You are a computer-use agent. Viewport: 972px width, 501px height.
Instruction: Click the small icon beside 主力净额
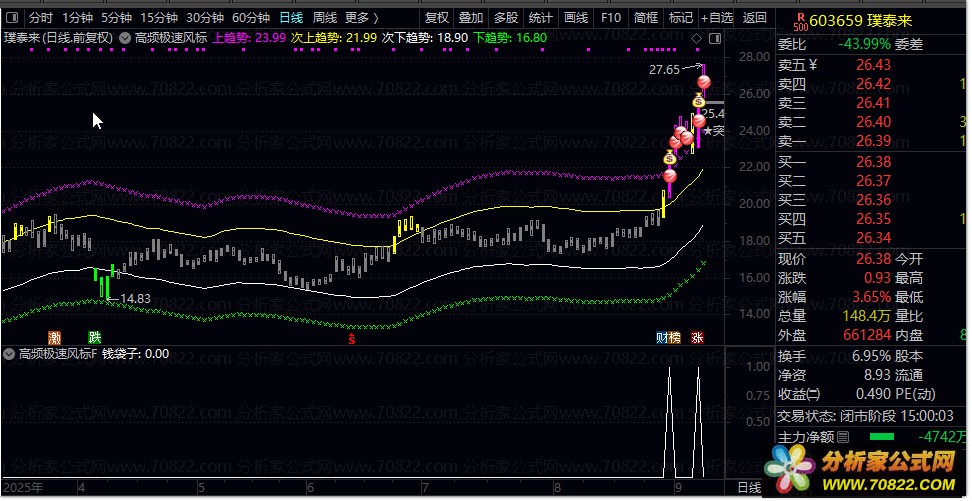tap(843, 437)
